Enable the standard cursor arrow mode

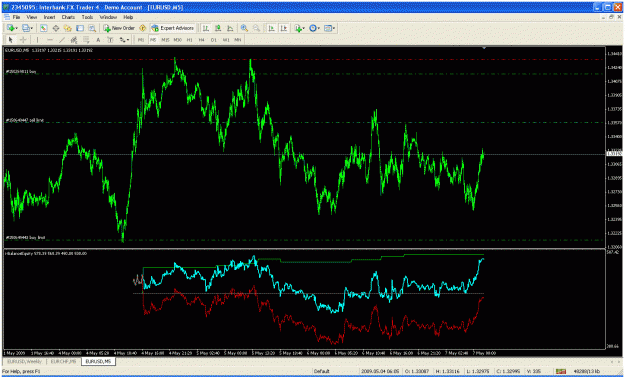click(x=11, y=40)
